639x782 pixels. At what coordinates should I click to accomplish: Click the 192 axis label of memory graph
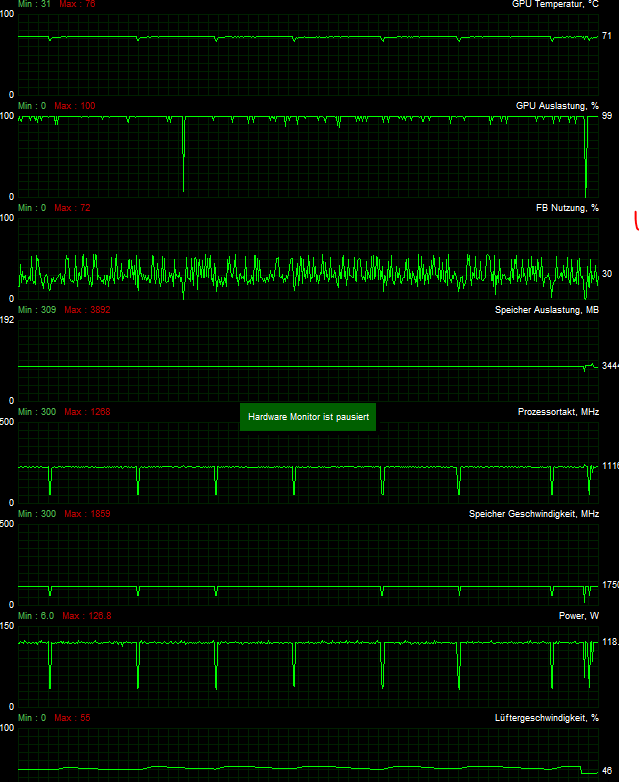point(7,320)
